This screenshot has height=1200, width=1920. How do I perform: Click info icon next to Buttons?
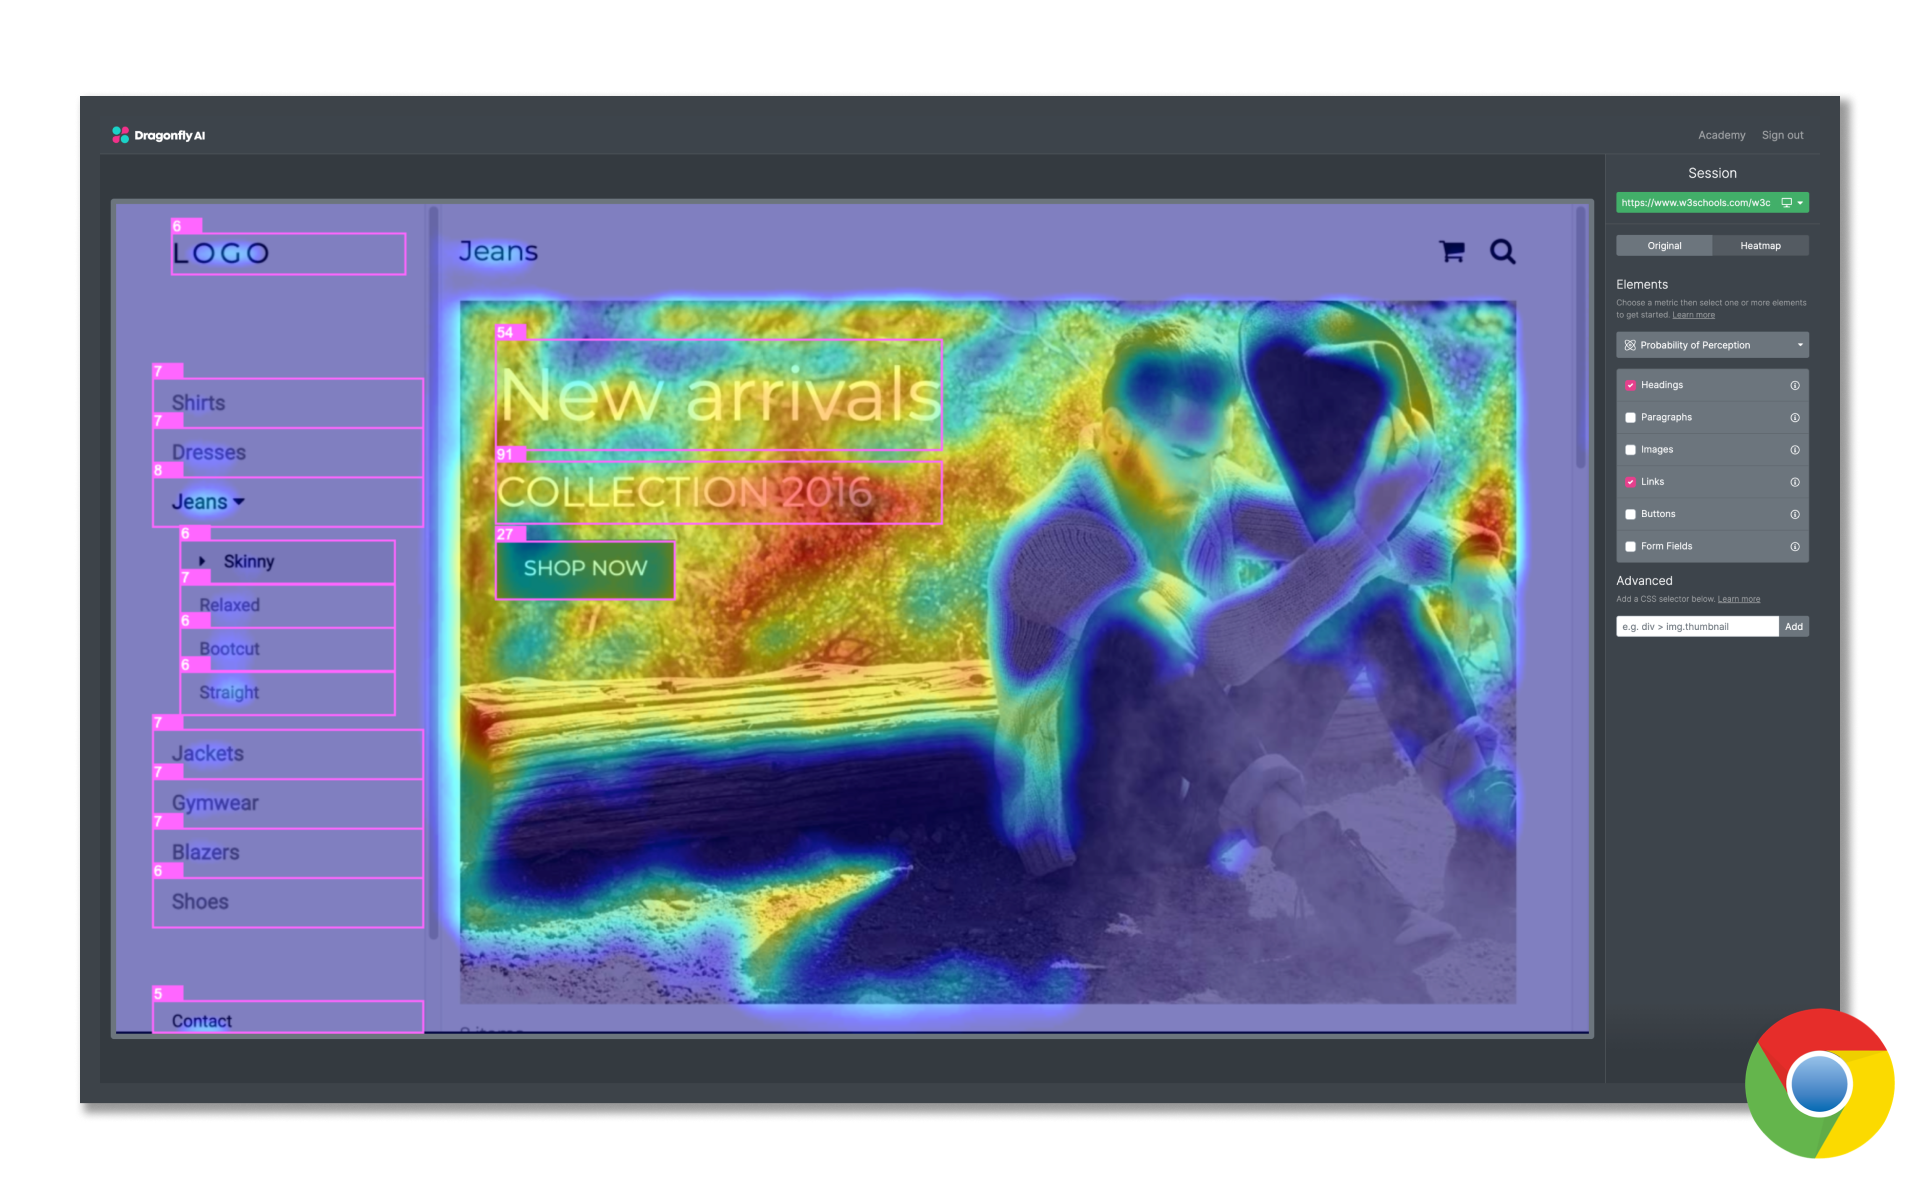pos(1795,514)
